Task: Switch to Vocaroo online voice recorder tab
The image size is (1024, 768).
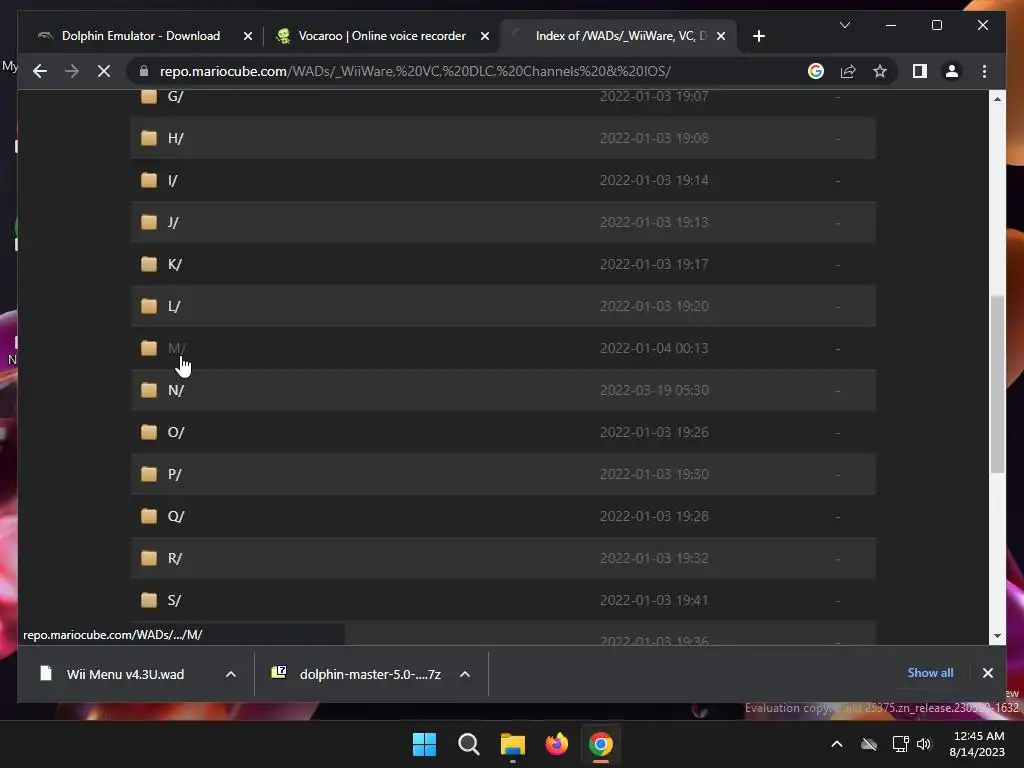Action: click(382, 36)
